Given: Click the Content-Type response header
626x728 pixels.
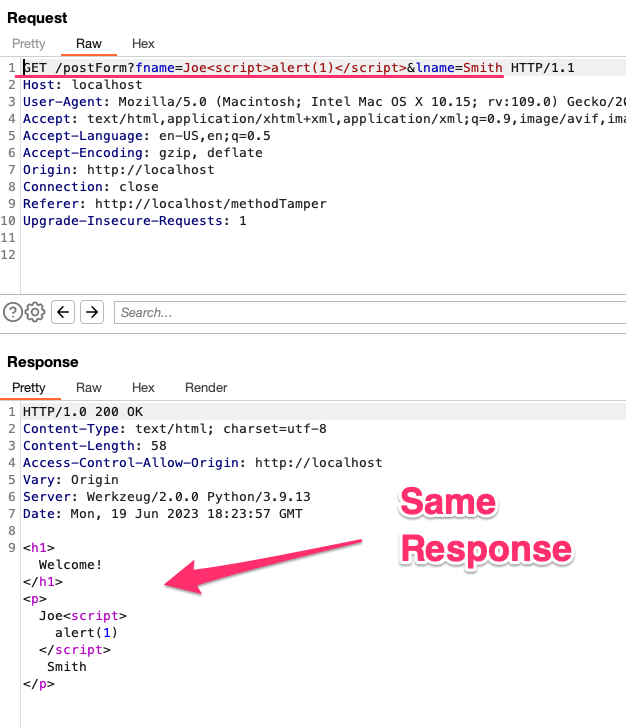Looking at the screenshot, I should pos(175,429).
